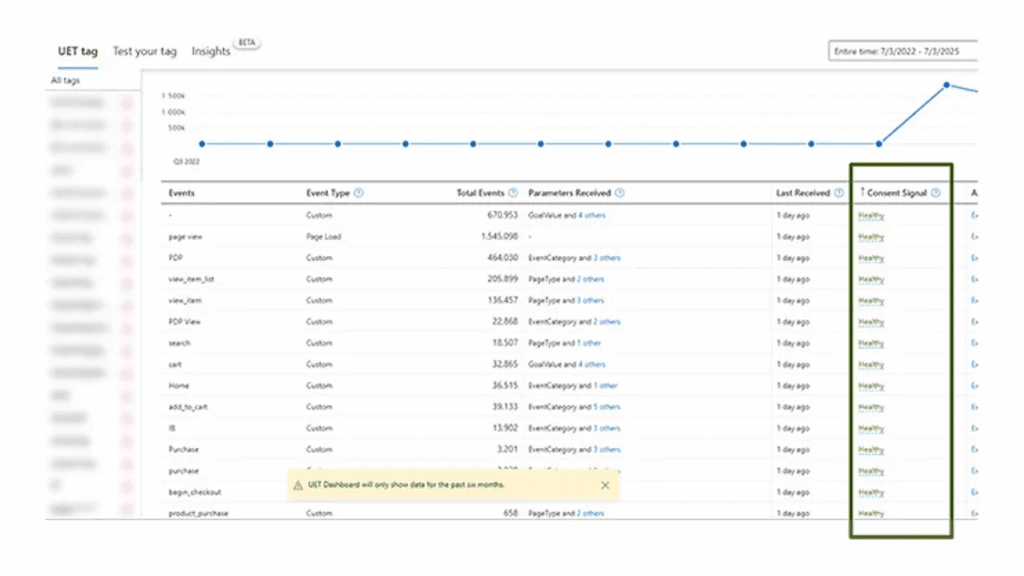Click the Page Load event type cell

pyautogui.click(x=323, y=236)
